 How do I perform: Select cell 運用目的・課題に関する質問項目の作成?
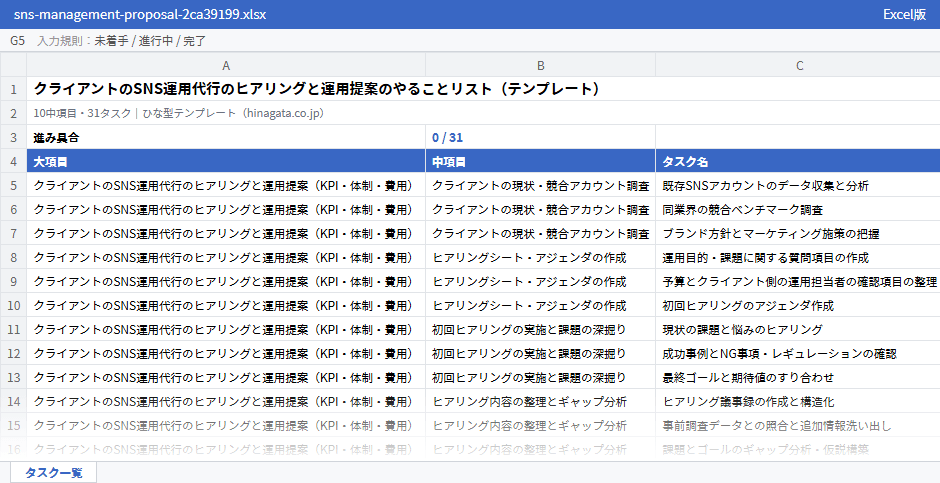(798, 257)
